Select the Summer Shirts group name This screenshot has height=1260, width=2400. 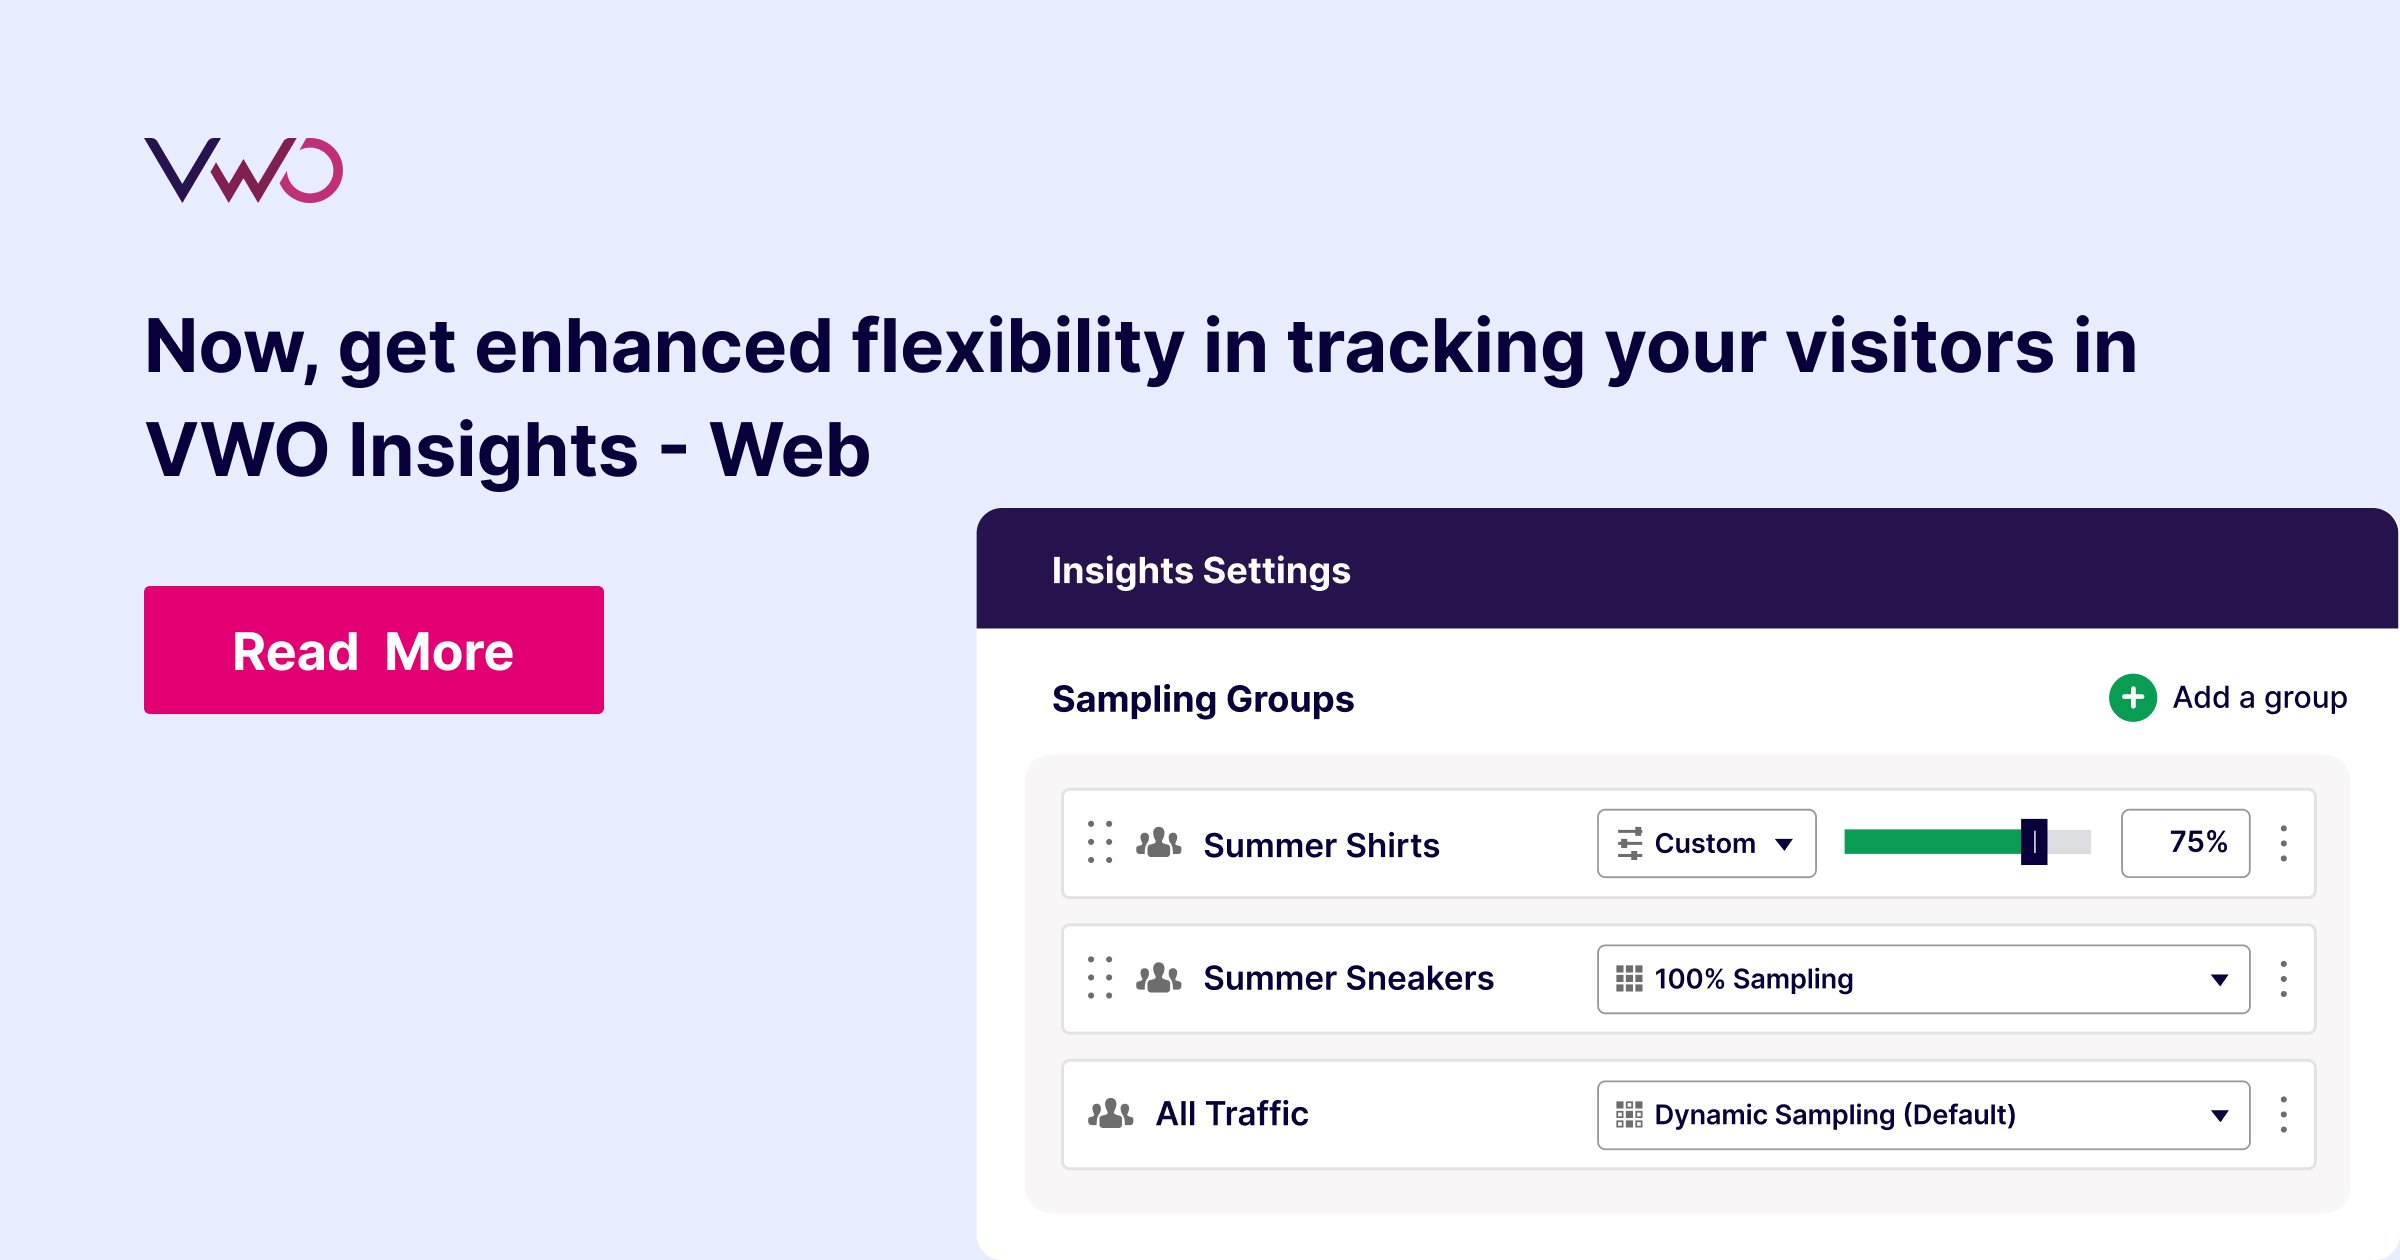1321,845
